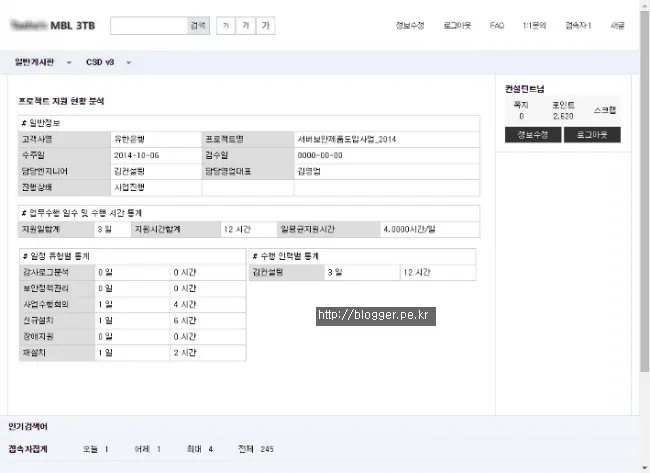The width and height of the screenshot is (650, 473).
Task: Click the 감사로그분석 row label
Action: [46, 272]
